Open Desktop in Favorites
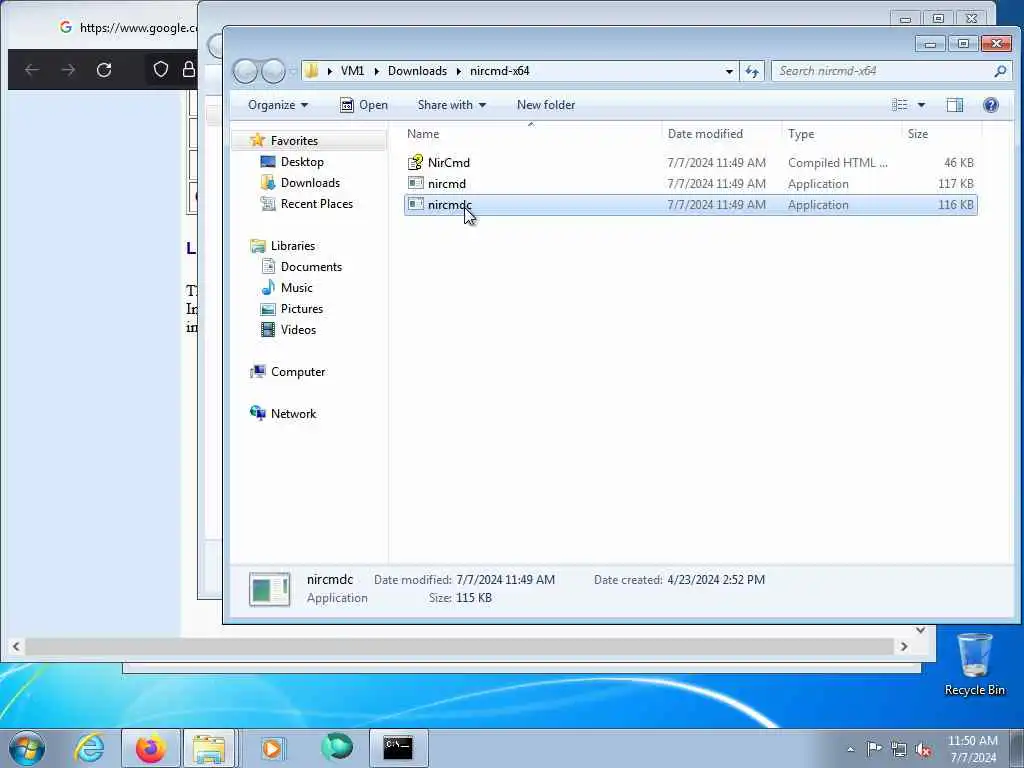The width and height of the screenshot is (1024, 768). [x=302, y=162]
